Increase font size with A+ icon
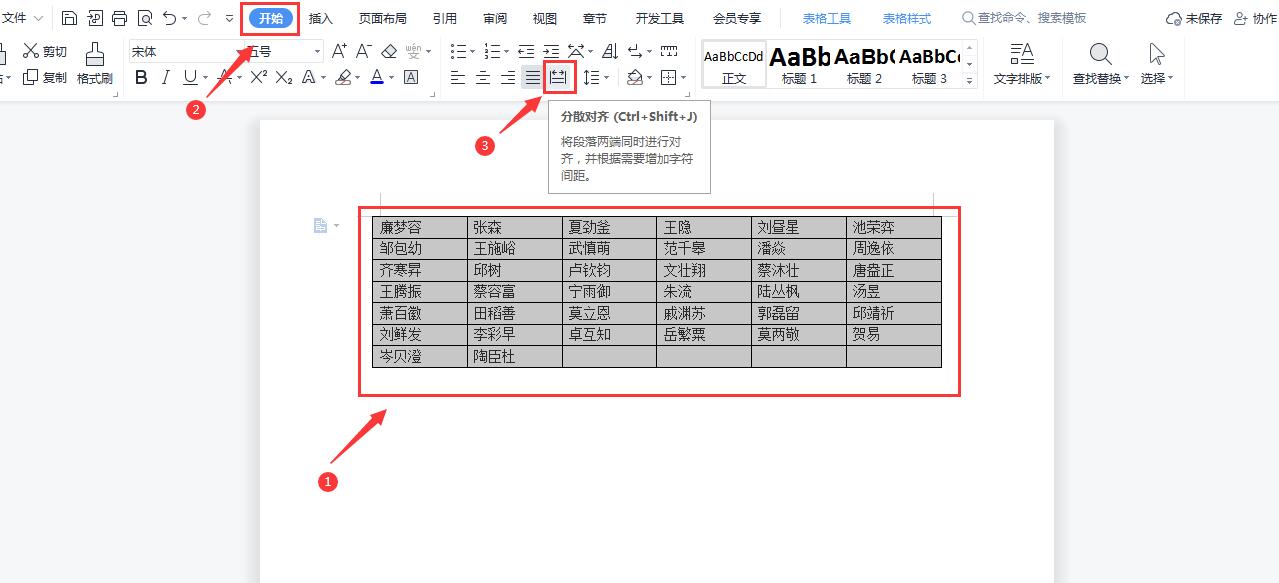Viewport: 1279px width, 583px height. tap(339, 51)
